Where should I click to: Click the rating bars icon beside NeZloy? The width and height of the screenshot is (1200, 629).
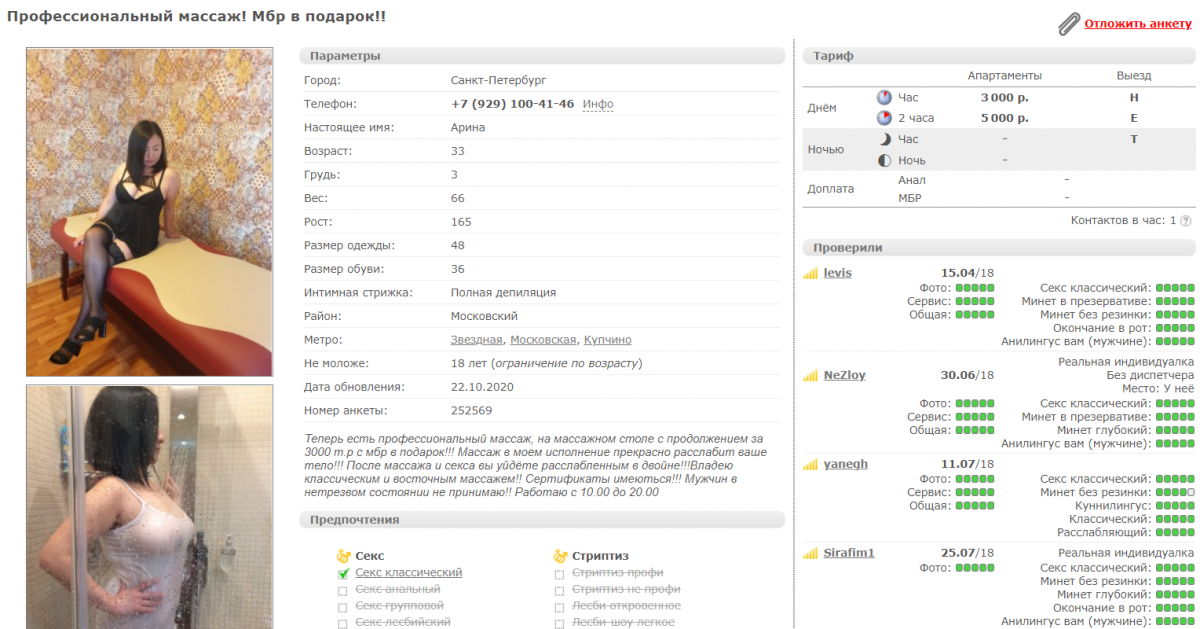coord(811,376)
